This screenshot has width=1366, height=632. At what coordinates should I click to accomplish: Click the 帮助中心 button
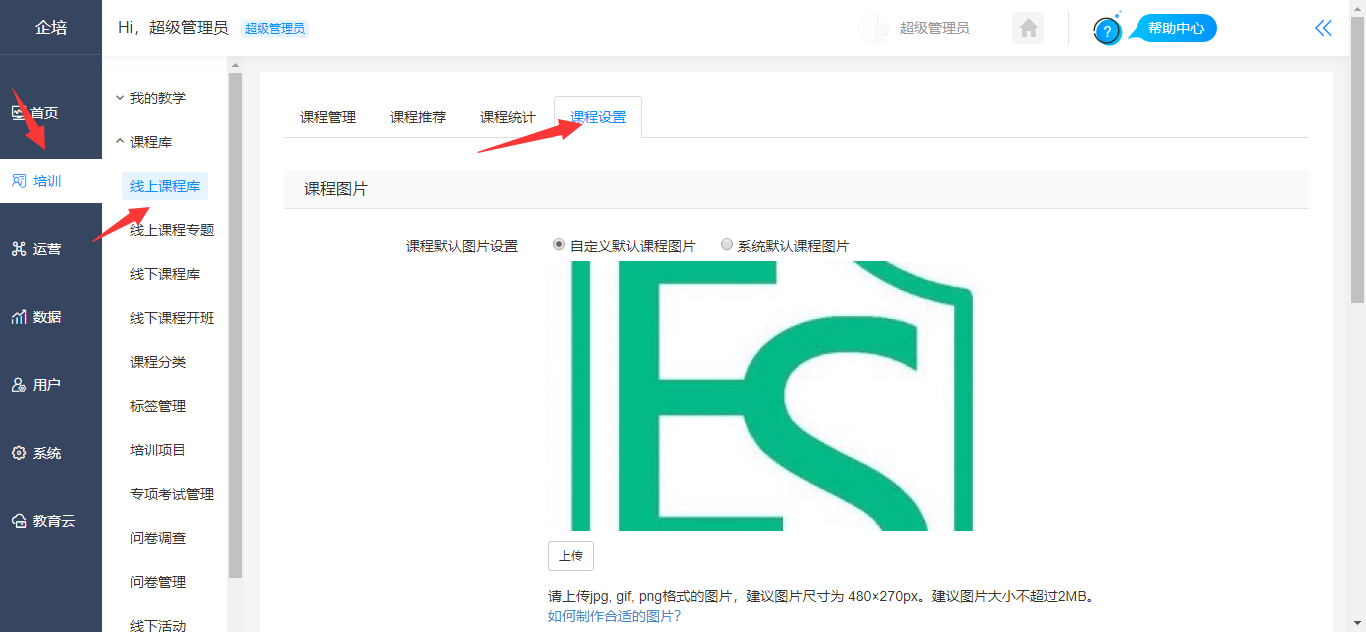tap(1175, 28)
